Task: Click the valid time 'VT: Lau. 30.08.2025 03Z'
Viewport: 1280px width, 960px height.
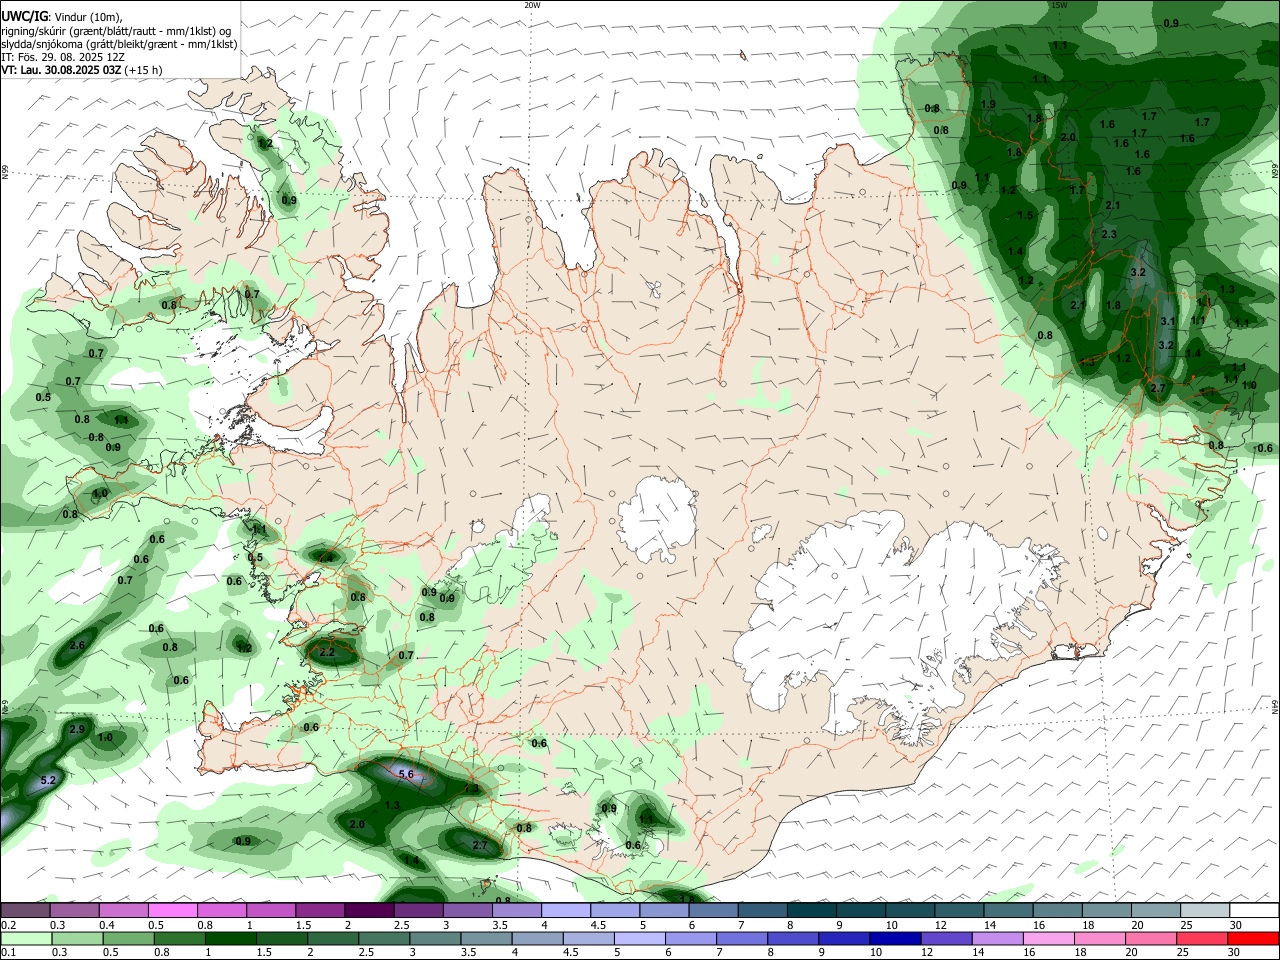Action: point(61,70)
